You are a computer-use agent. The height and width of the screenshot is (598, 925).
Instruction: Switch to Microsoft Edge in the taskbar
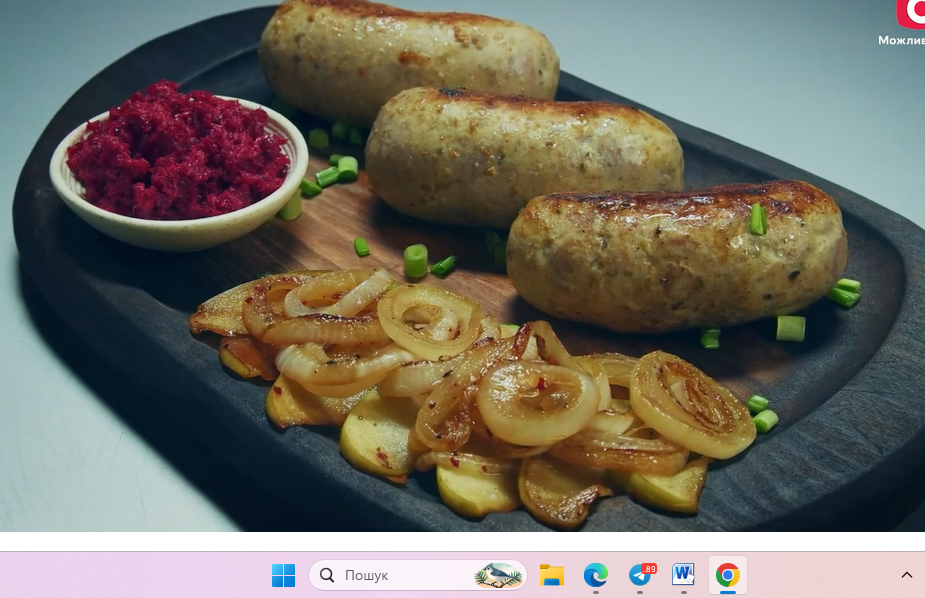[x=596, y=575]
